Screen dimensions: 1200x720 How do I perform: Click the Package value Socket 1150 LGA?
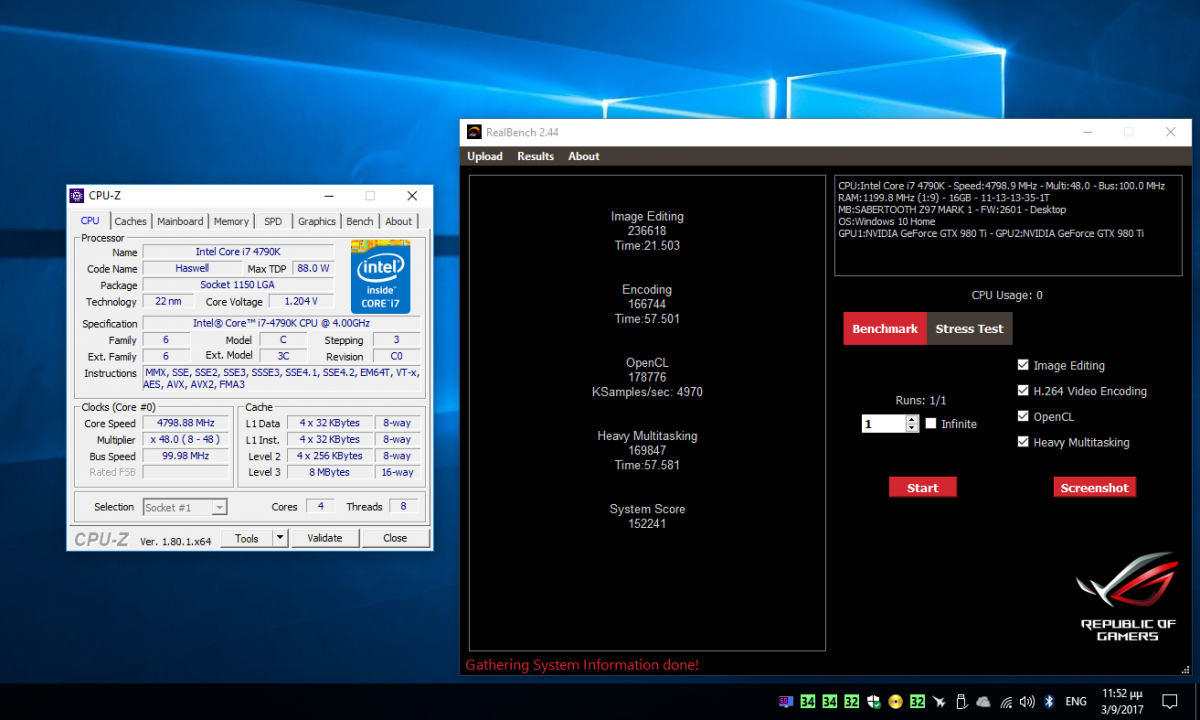[238, 285]
